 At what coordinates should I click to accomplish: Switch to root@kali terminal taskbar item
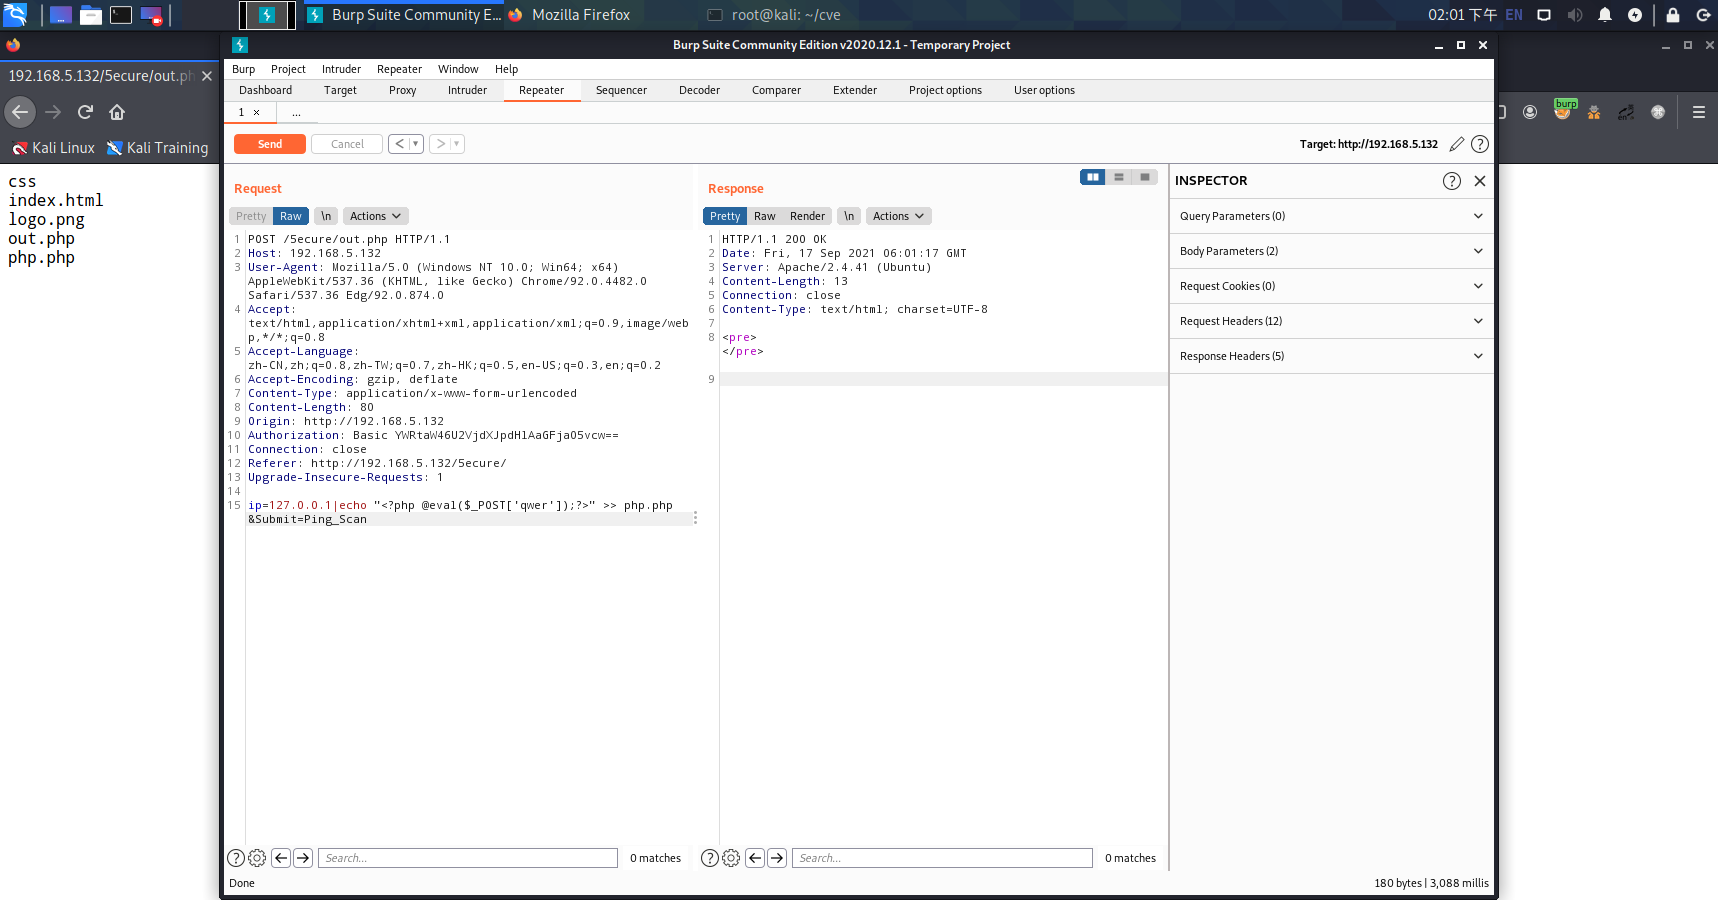click(774, 15)
